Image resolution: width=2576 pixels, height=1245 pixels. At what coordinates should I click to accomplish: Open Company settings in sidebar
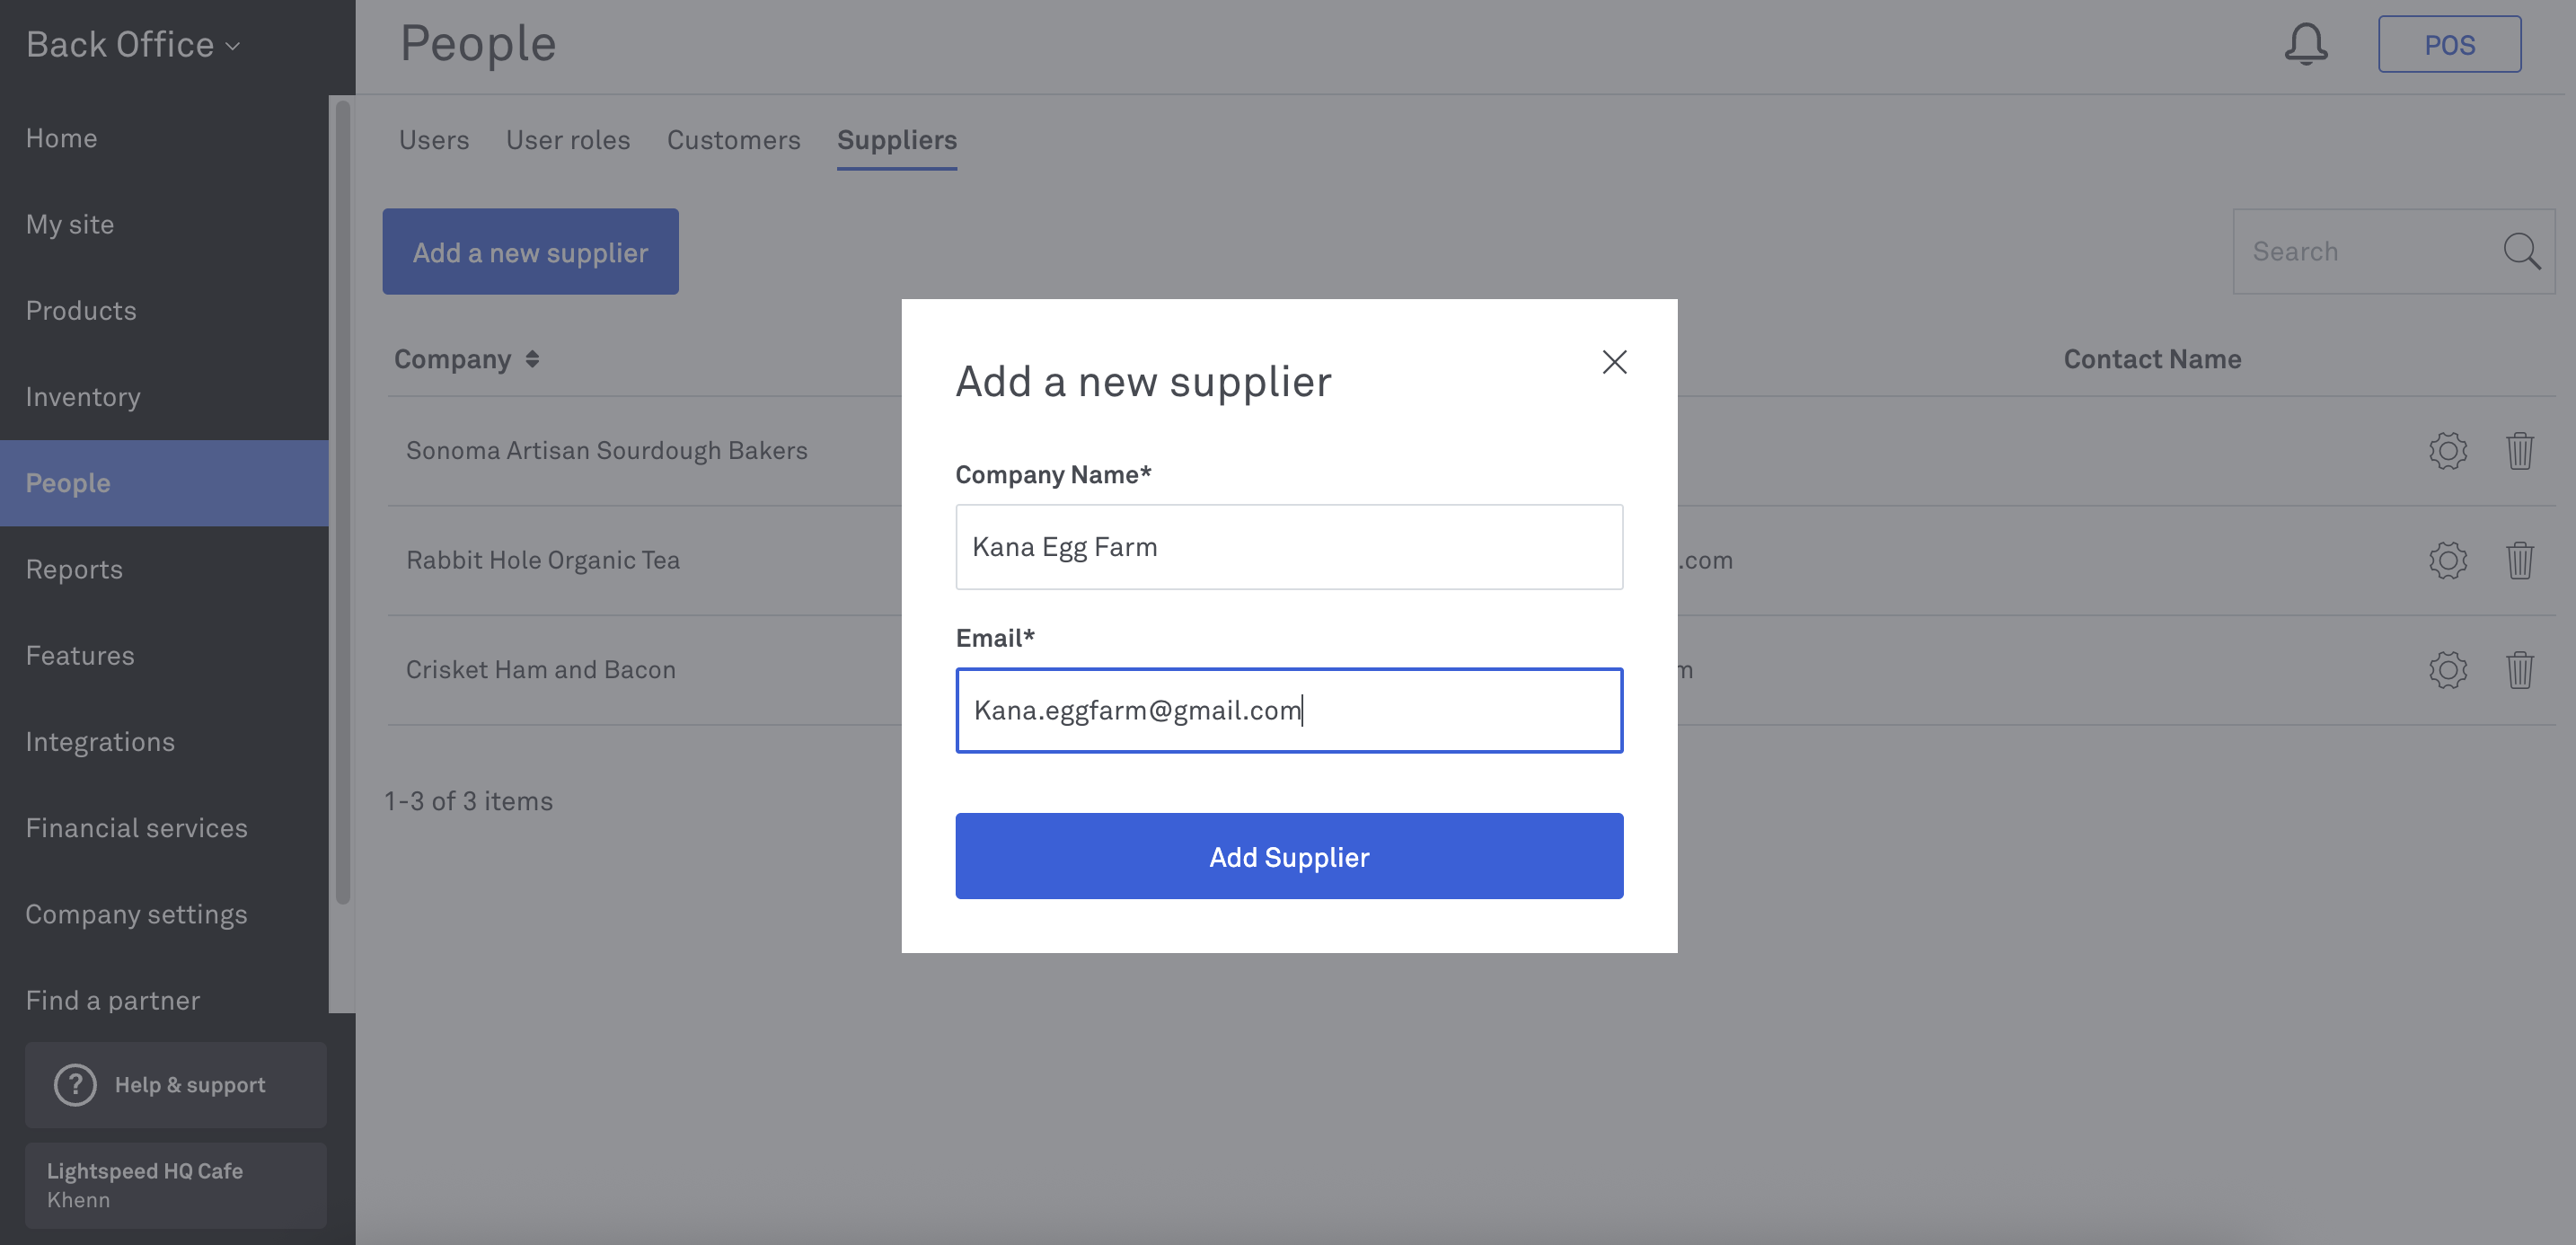pos(164,914)
